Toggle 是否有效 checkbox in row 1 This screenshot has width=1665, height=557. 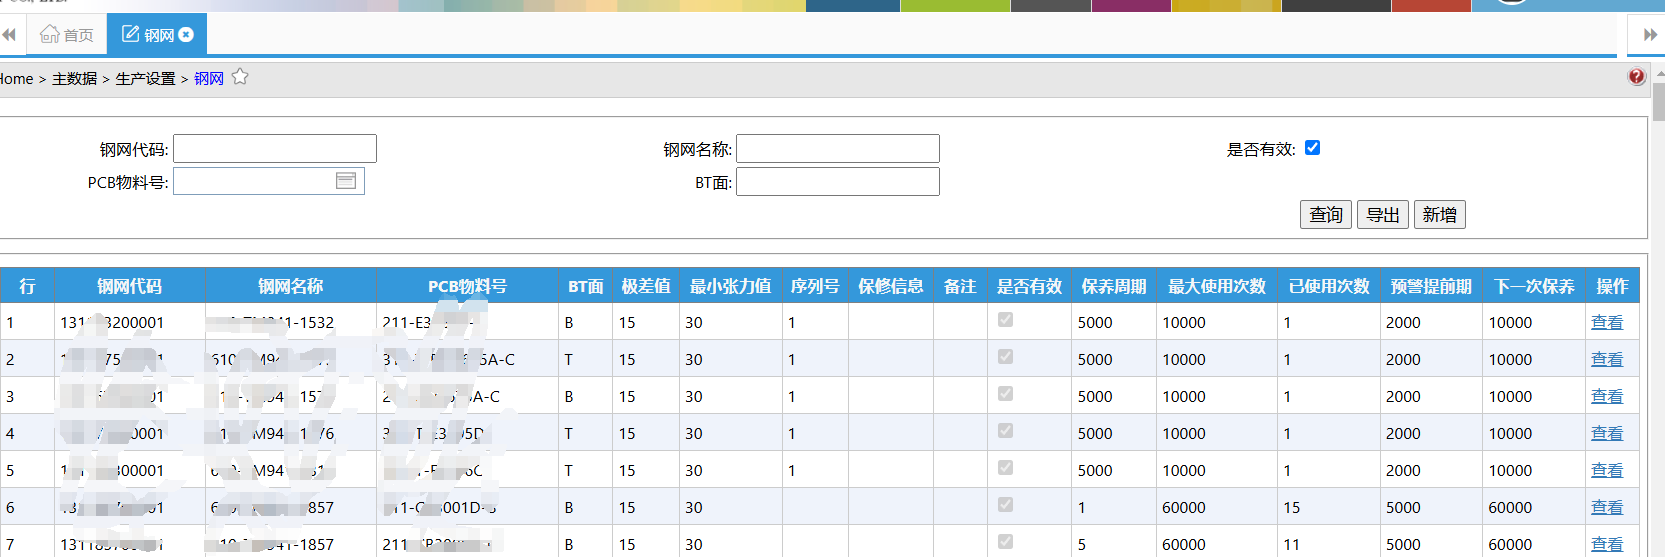click(x=1006, y=320)
